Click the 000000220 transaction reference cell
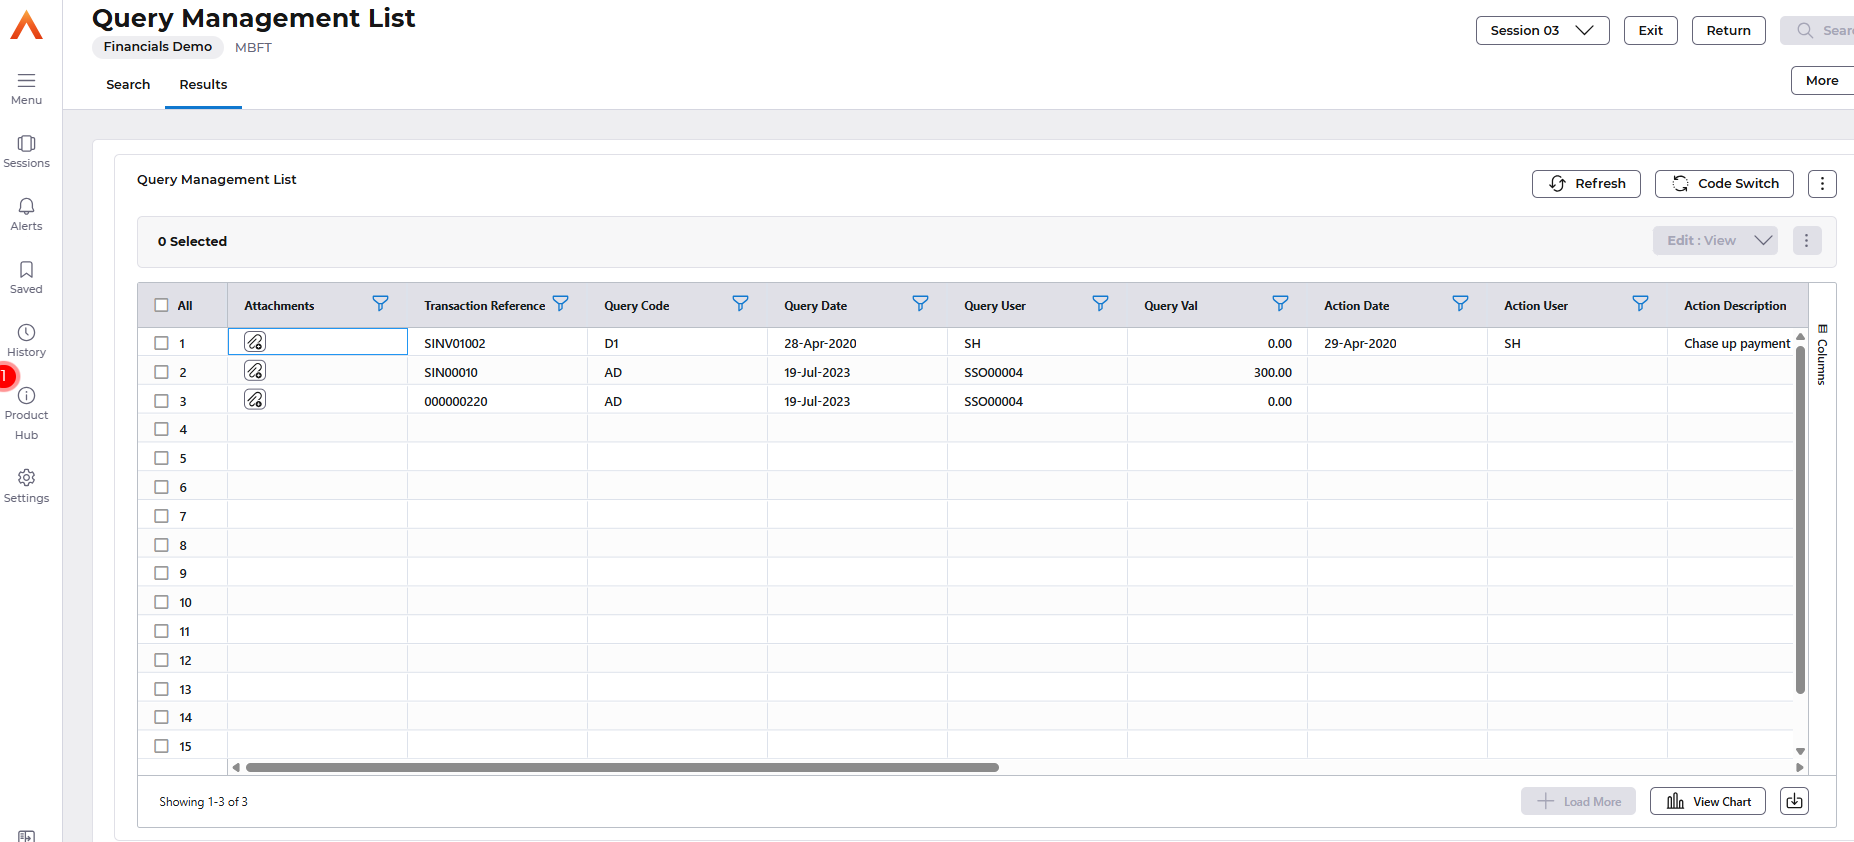 pos(497,401)
